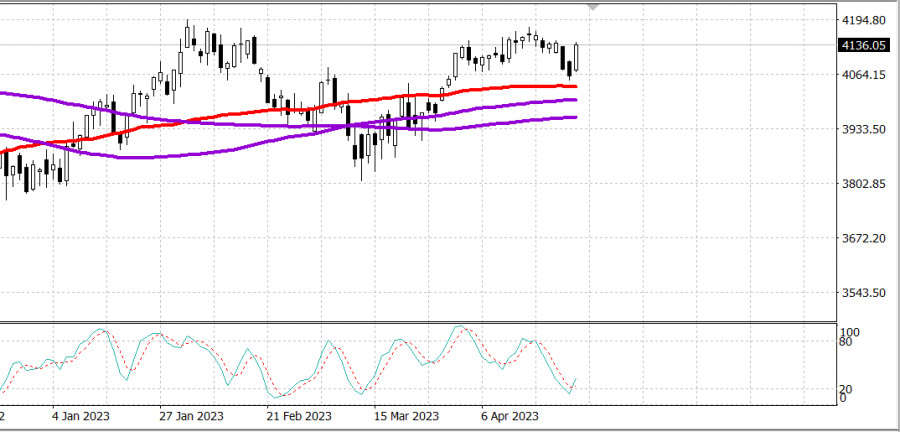
Task: Click the 4194.80 price axis label
Action: (x=864, y=21)
